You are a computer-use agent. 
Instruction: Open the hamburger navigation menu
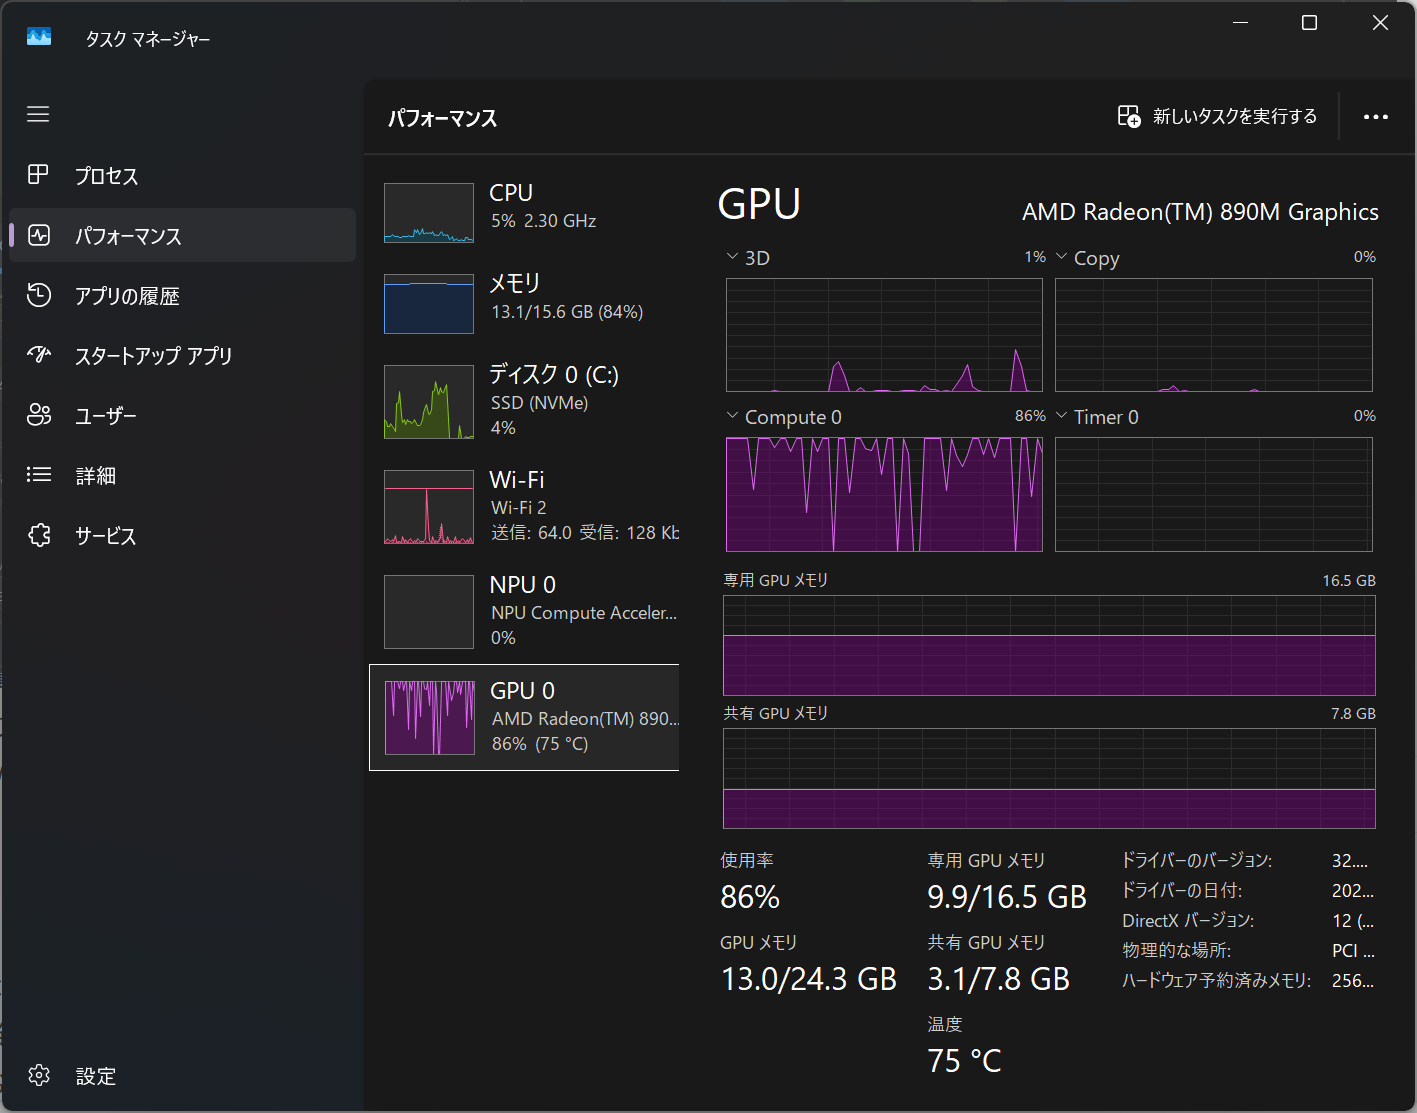(x=38, y=114)
